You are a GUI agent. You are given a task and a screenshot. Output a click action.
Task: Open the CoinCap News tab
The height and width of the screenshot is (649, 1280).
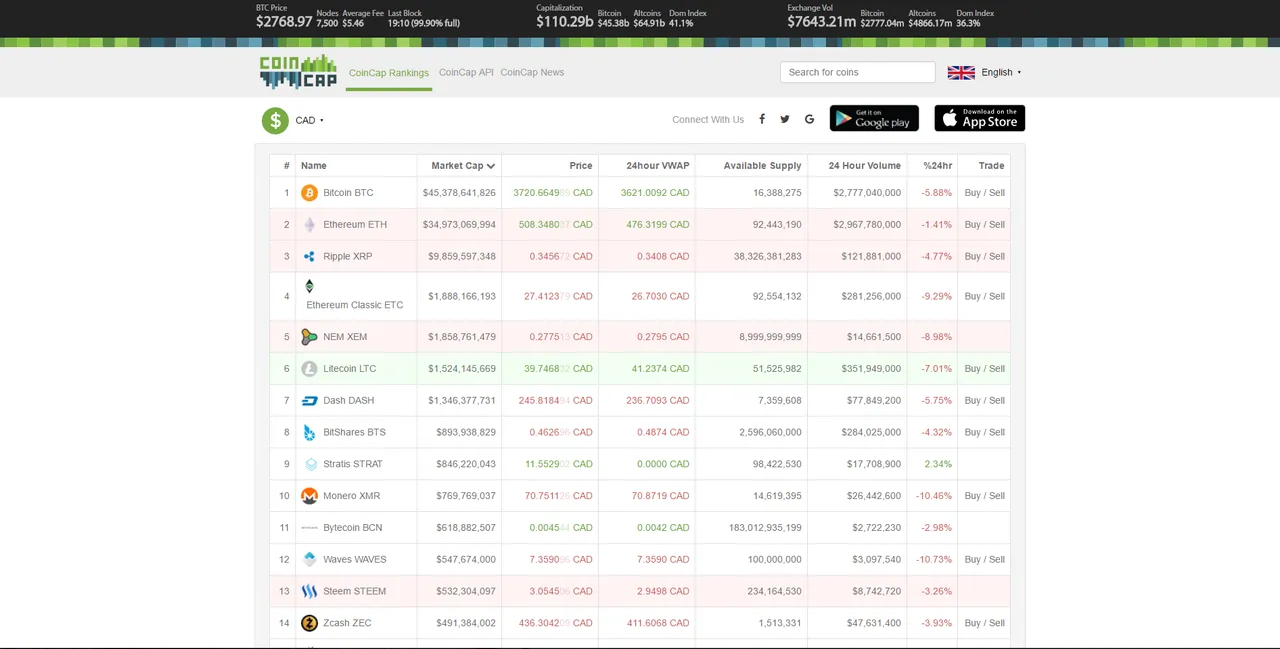(532, 72)
